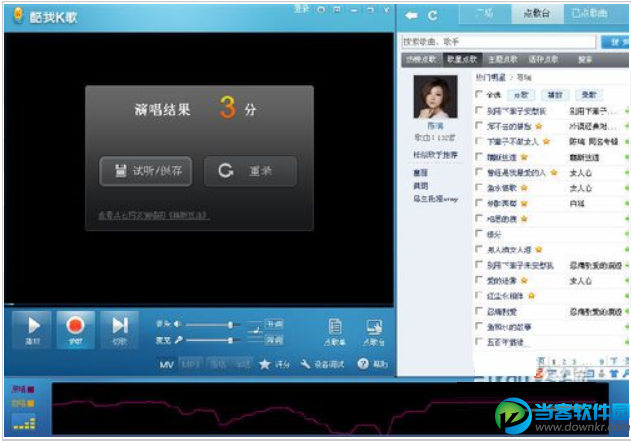Select the MV mode button
The height and width of the screenshot is (441, 631).
(166, 365)
